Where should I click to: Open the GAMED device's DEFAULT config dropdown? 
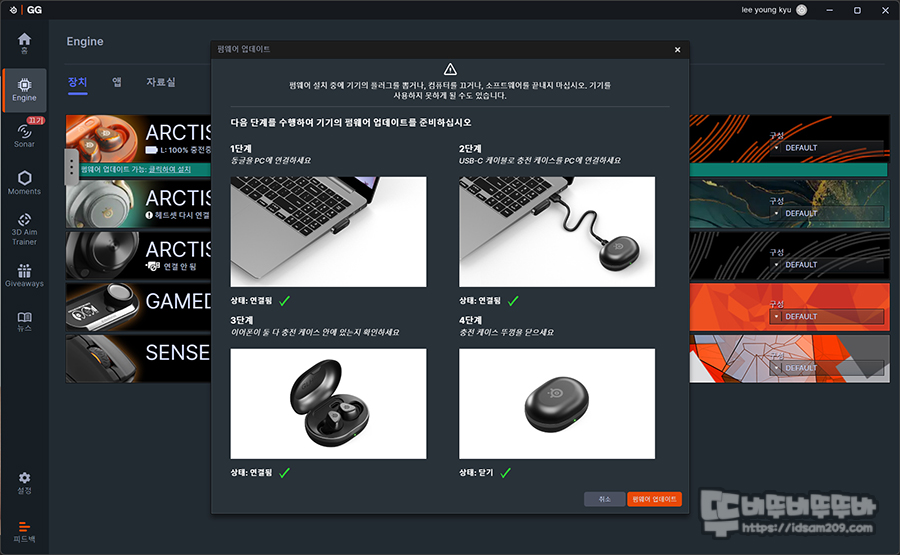tap(826, 316)
